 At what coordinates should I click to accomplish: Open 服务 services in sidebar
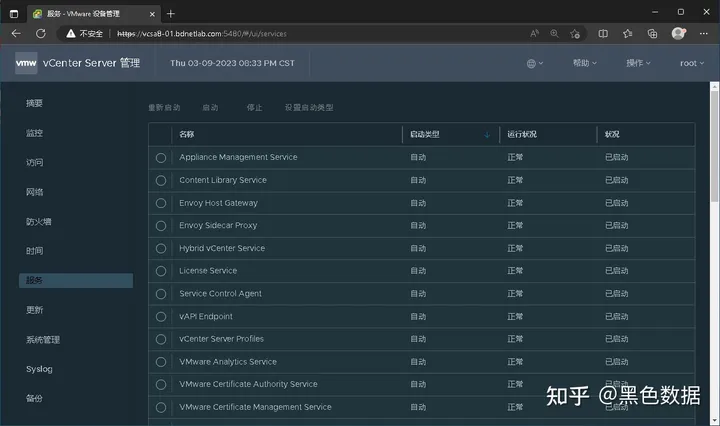click(x=76, y=280)
